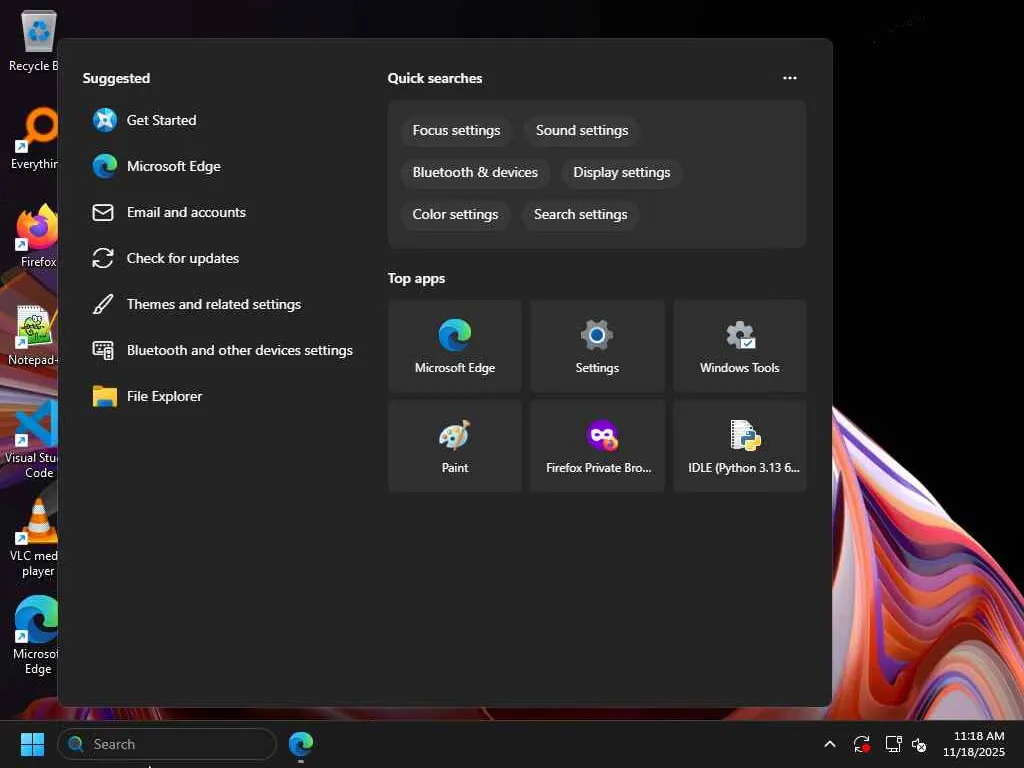
Task: Select the Everything desktop shortcut
Action: pyautogui.click(x=34, y=138)
